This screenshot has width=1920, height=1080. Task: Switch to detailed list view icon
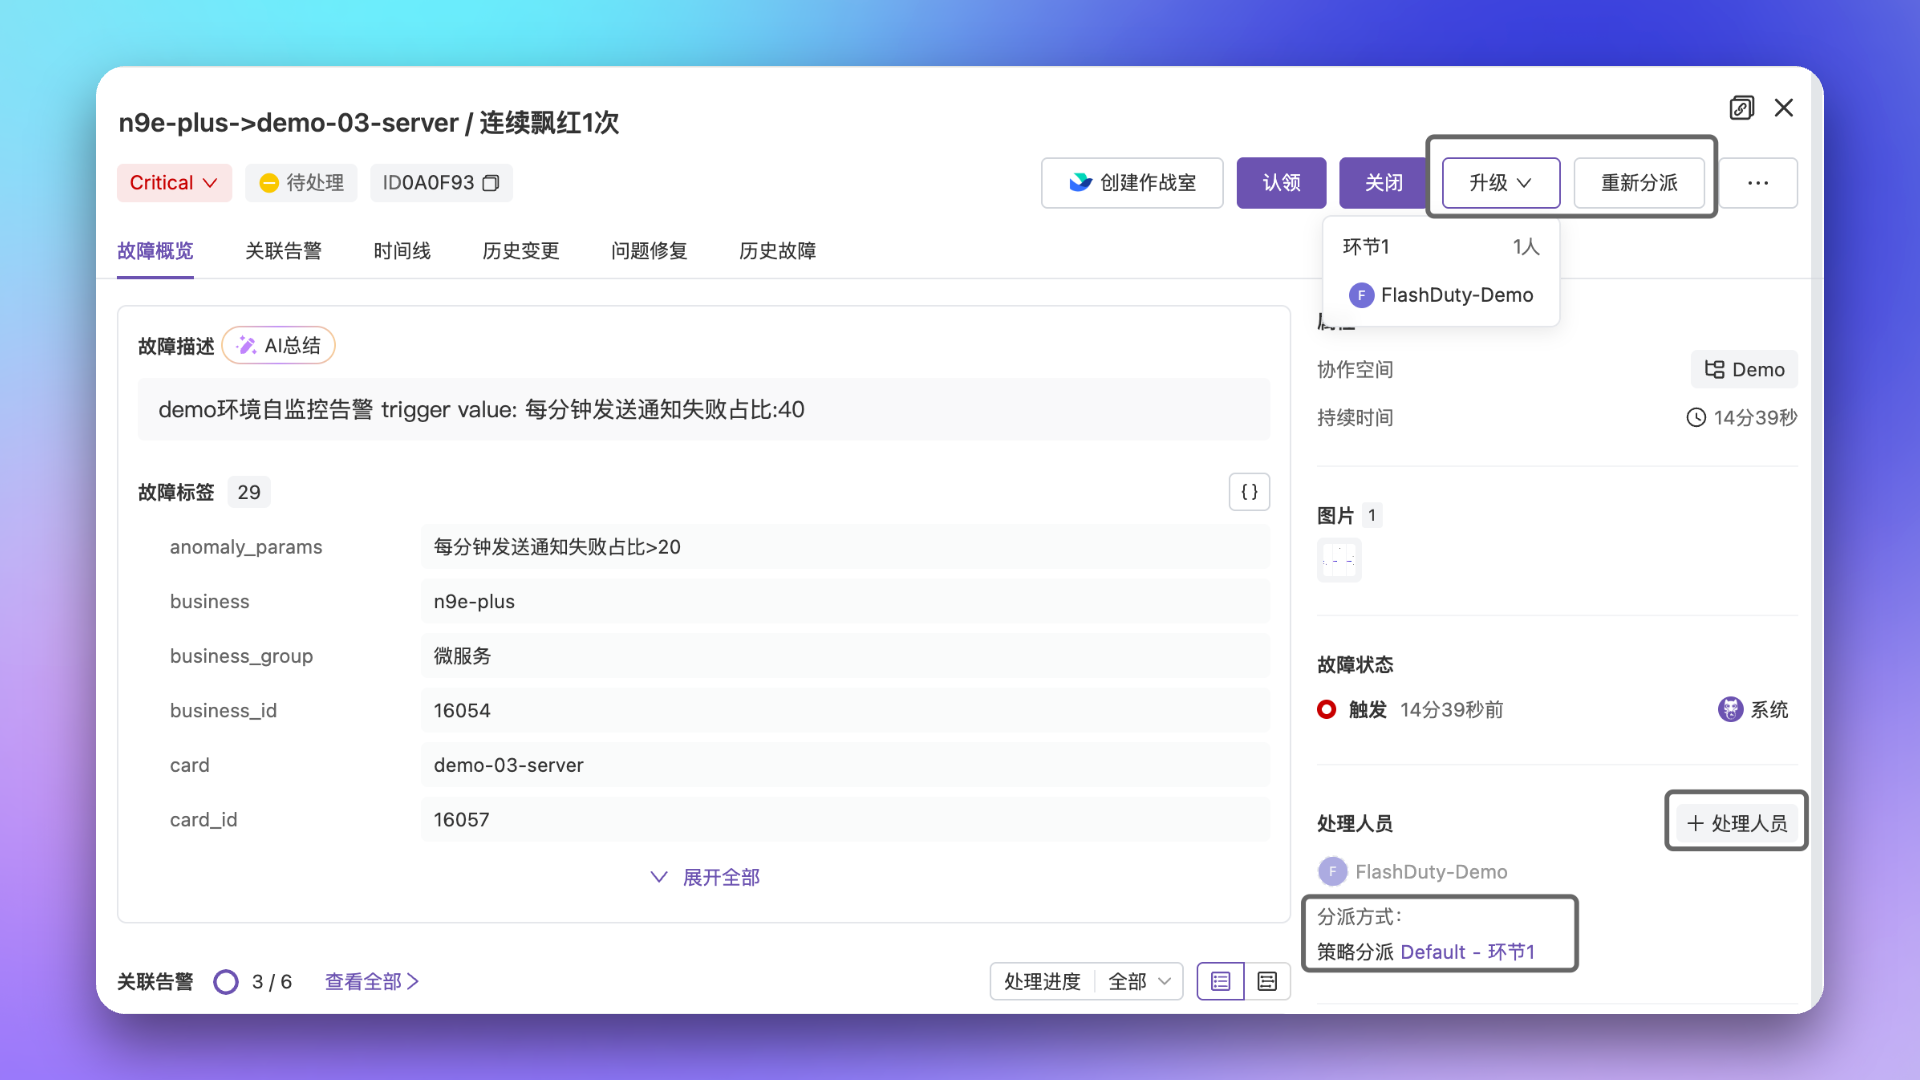pyautogui.click(x=1220, y=981)
